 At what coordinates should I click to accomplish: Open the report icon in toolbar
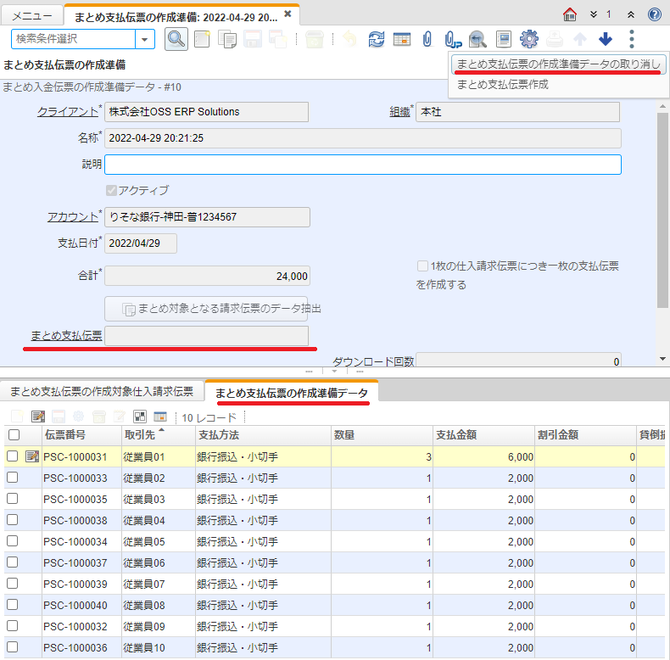coord(504,39)
